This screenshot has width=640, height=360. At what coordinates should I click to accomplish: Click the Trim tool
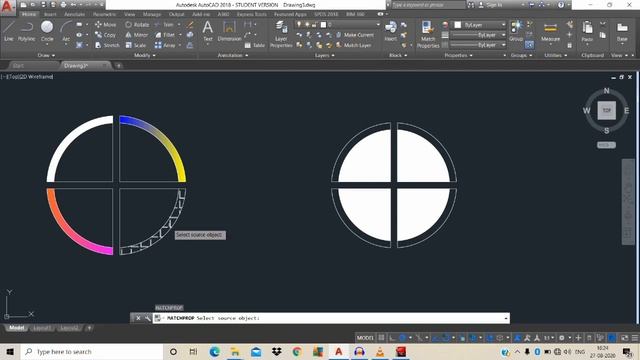[x=164, y=24]
